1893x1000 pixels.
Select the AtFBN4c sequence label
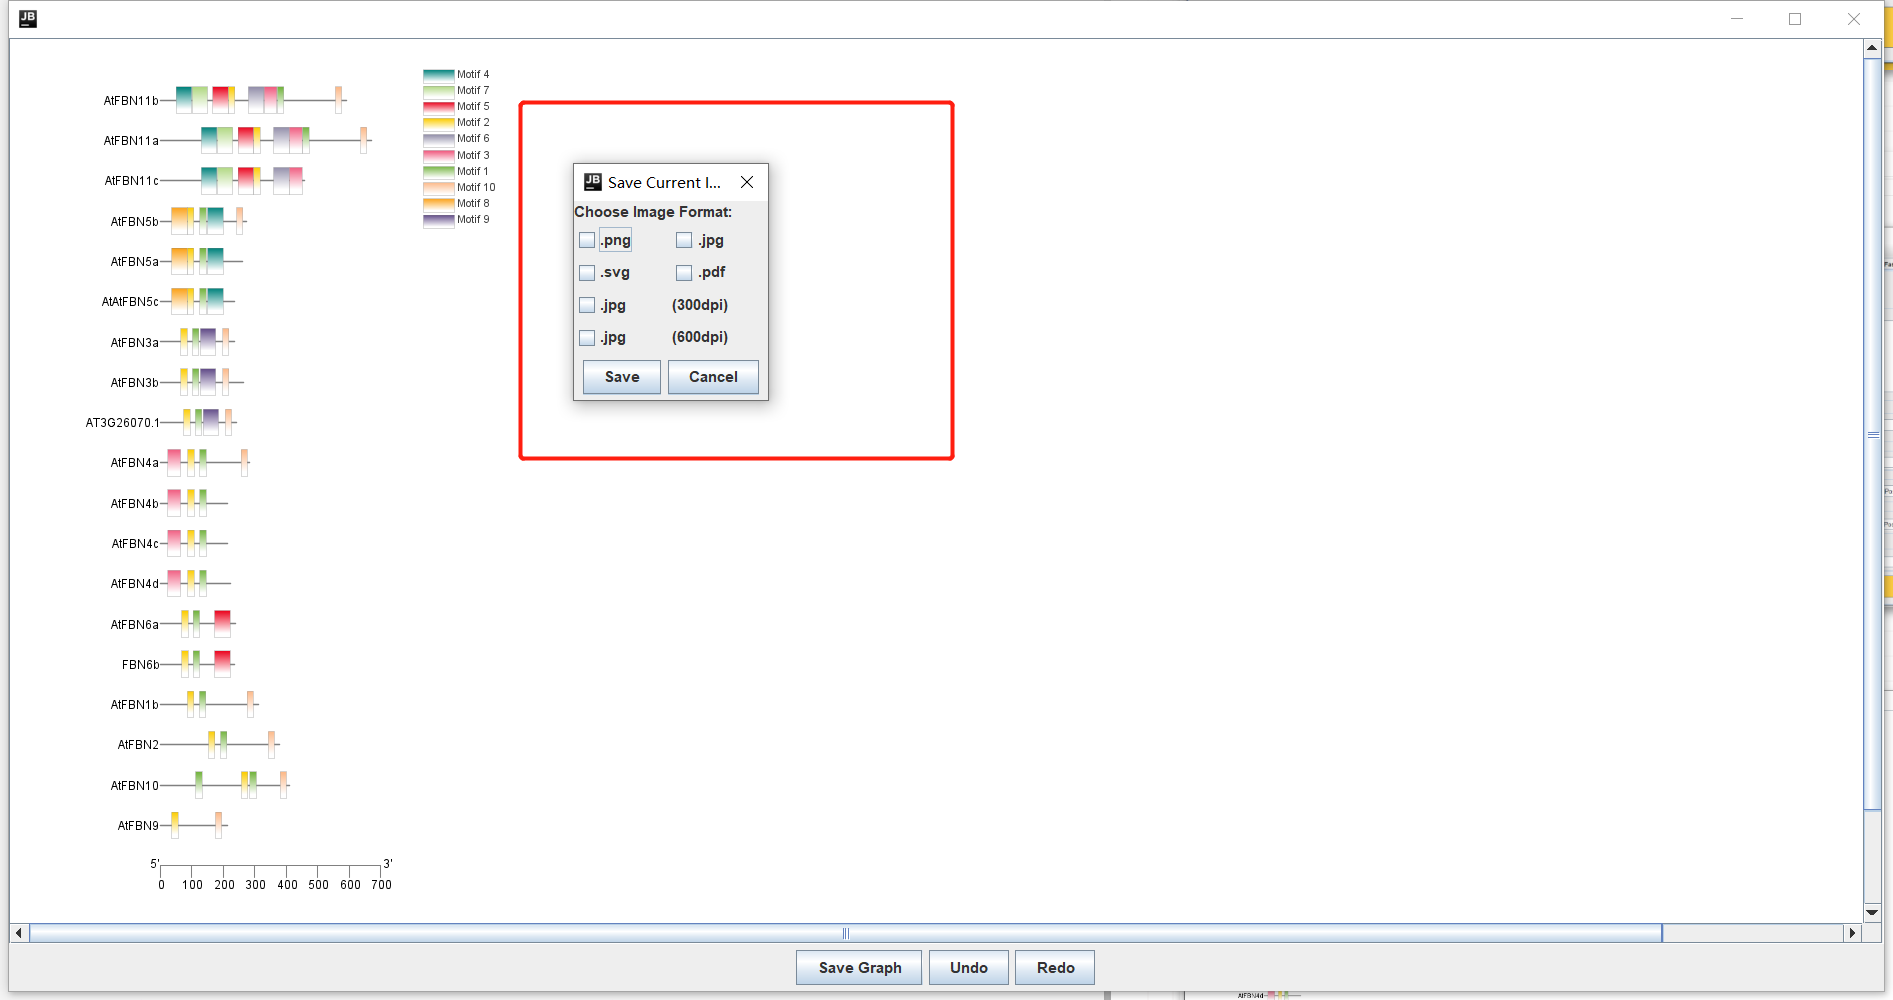coord(135,544)
